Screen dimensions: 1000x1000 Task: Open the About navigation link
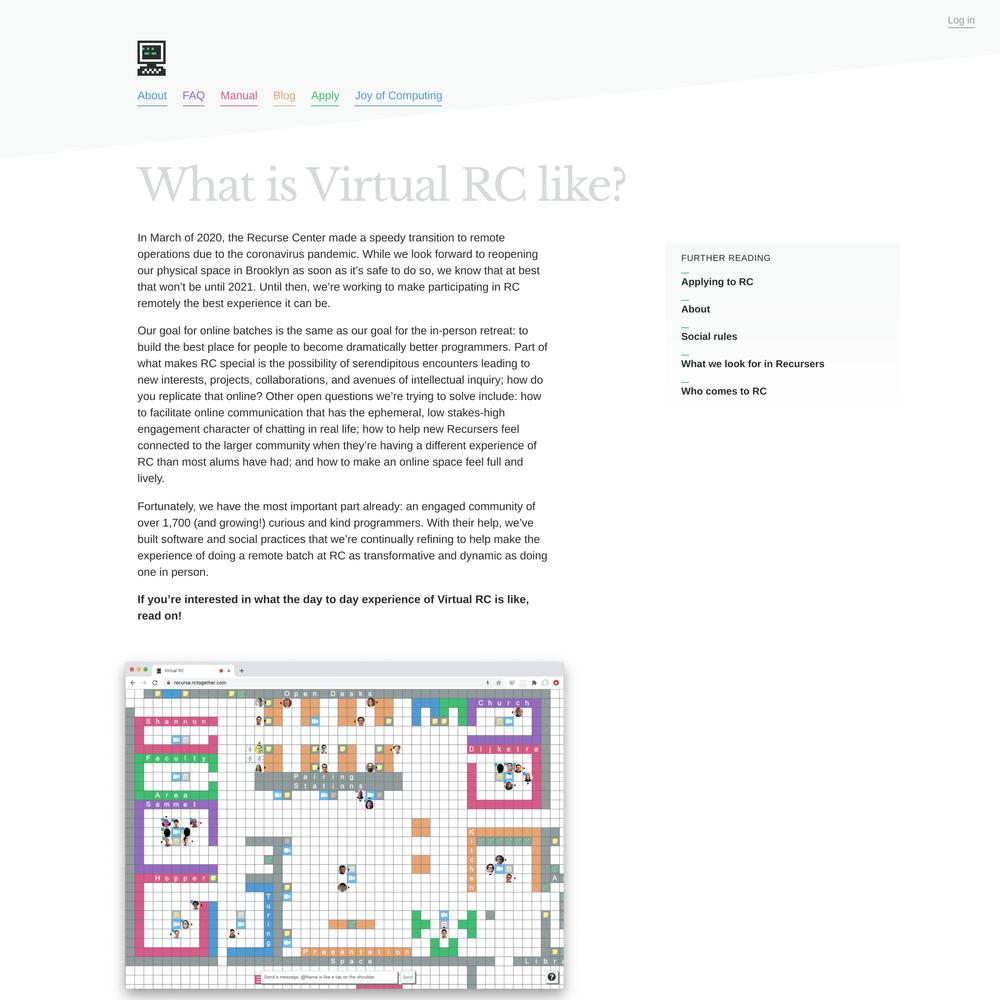coord(152,96)
